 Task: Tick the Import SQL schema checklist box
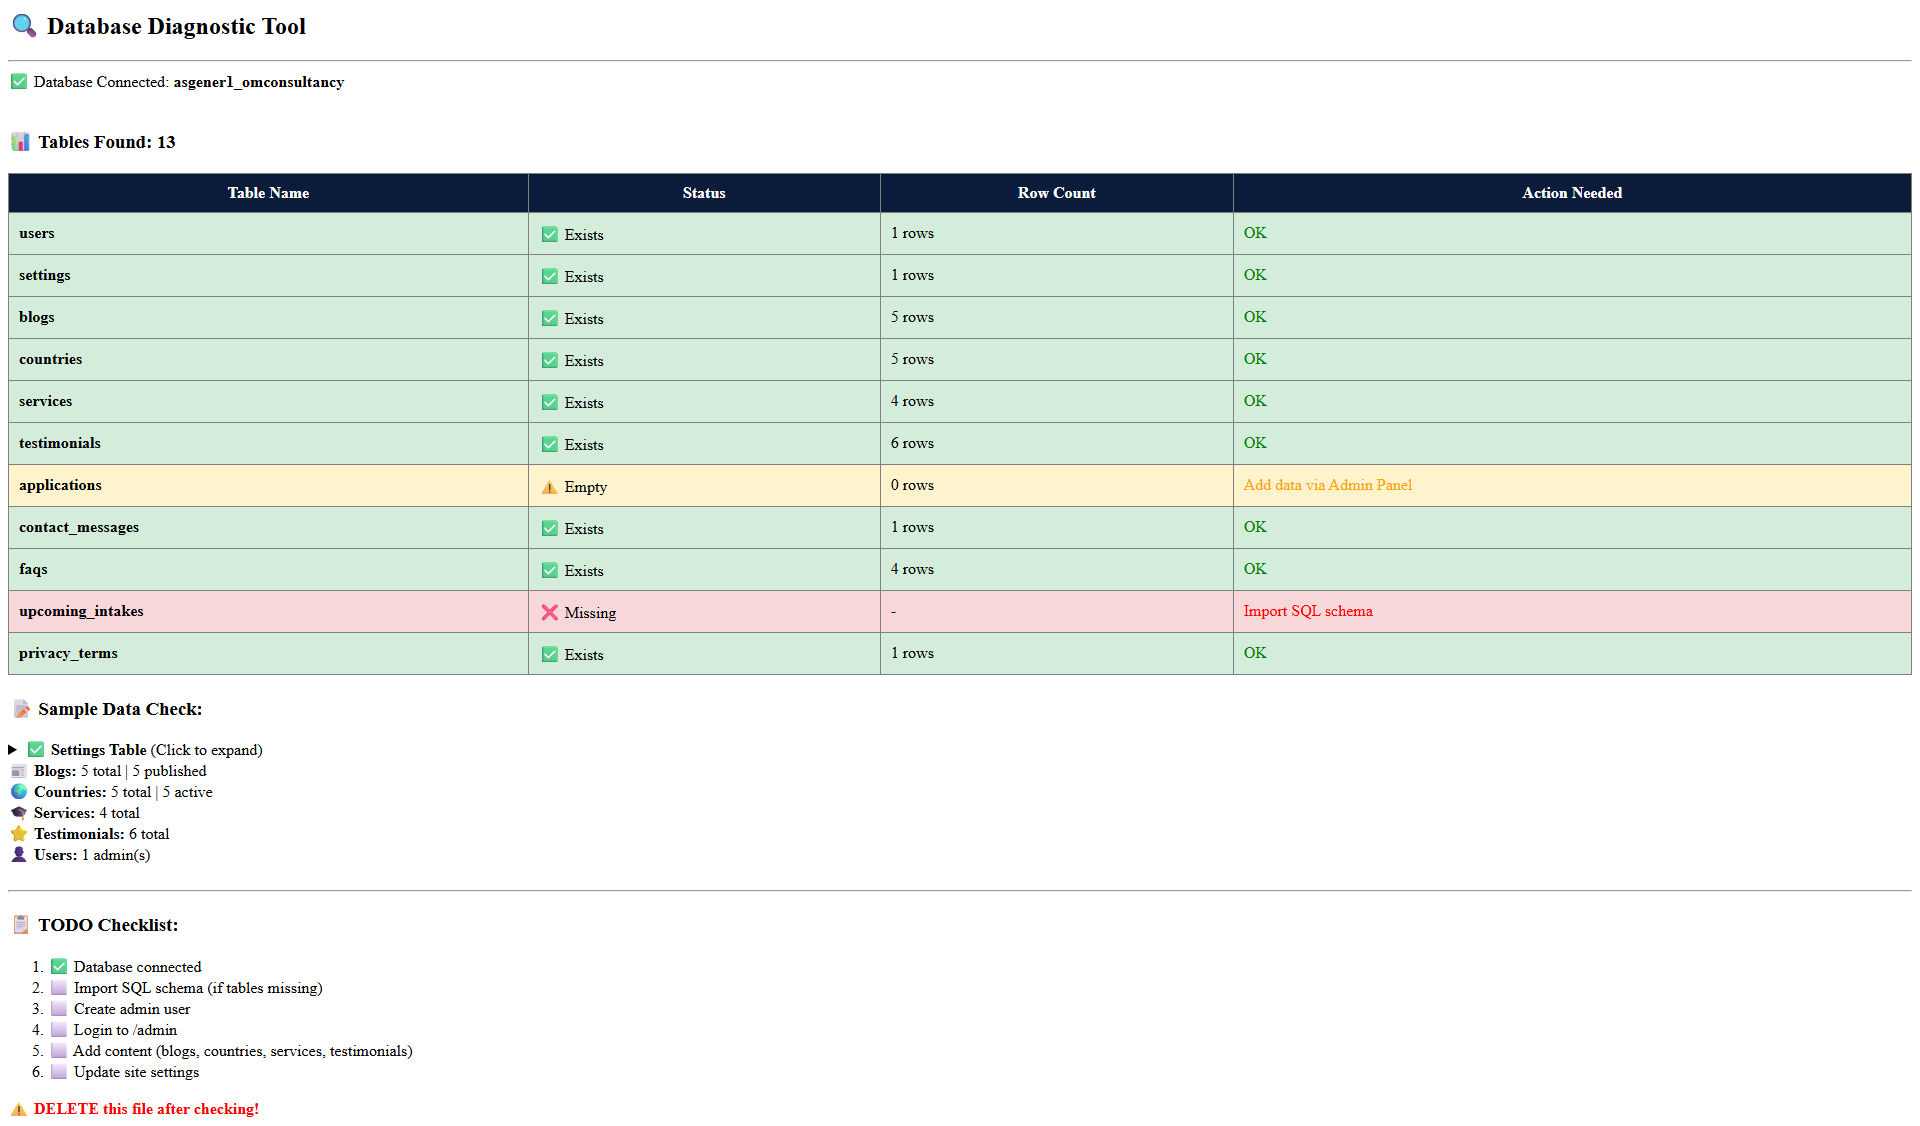tap(59, 988)
